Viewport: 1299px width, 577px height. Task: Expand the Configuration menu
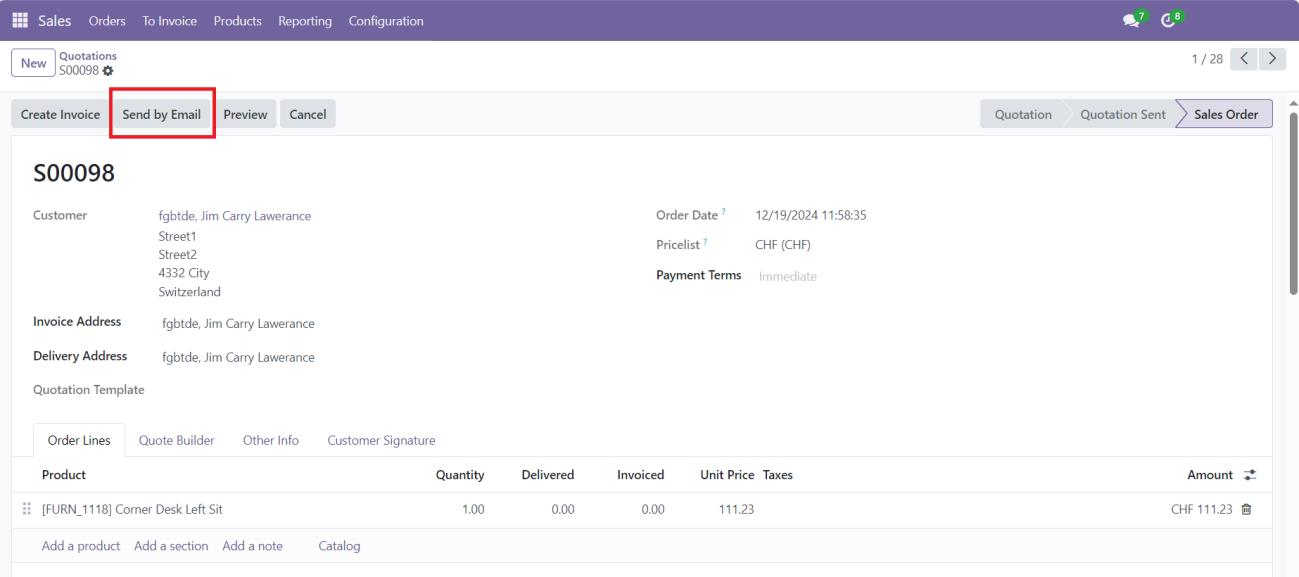coord(385,21)
